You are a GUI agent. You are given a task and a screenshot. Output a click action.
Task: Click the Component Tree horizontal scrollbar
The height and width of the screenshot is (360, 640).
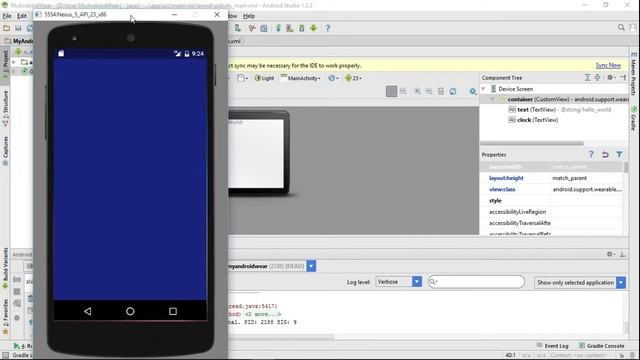pos(532,143)
